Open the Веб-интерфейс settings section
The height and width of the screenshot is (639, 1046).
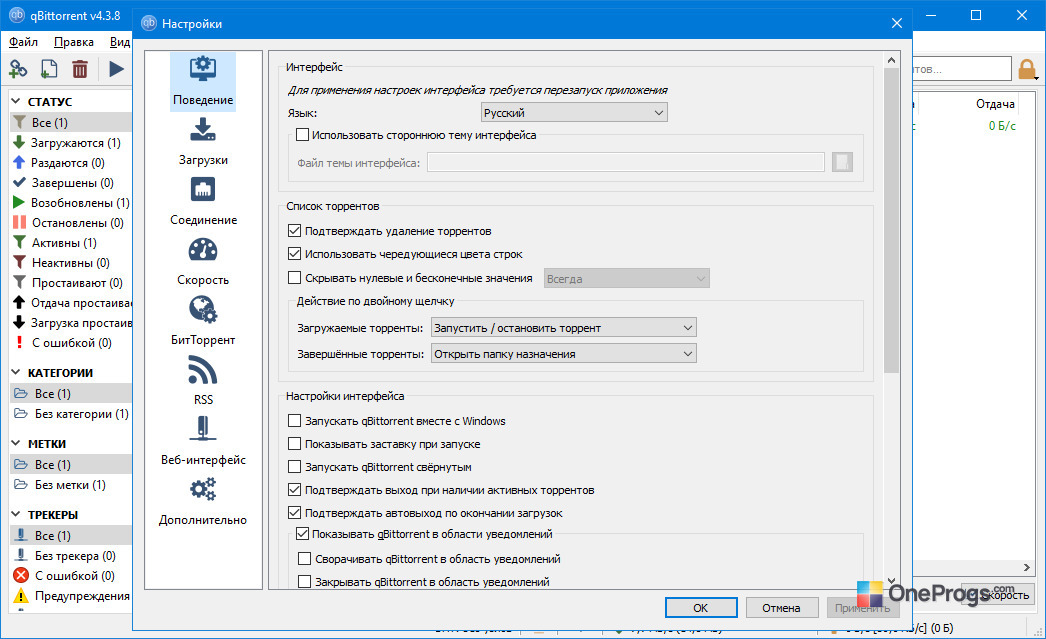203,442
